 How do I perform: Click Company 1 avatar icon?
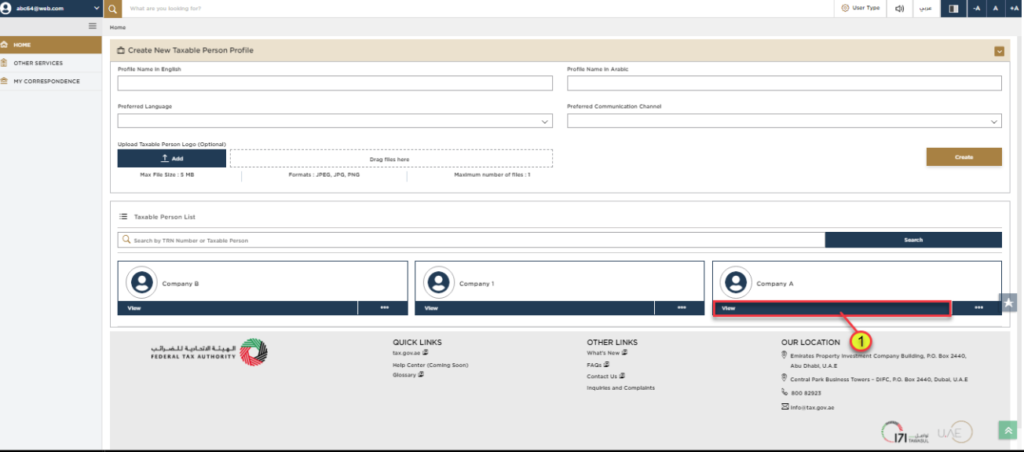click(x=439, y=283)
